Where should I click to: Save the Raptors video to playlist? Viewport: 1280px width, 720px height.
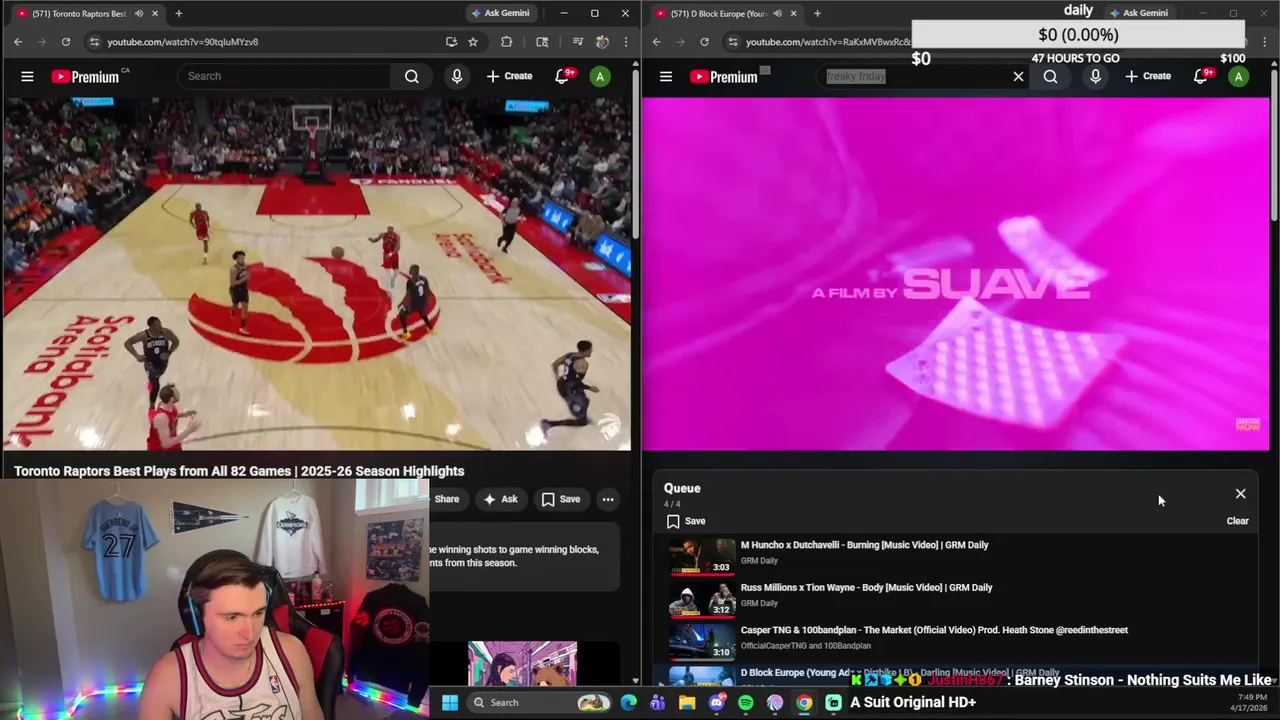[561, 499]
